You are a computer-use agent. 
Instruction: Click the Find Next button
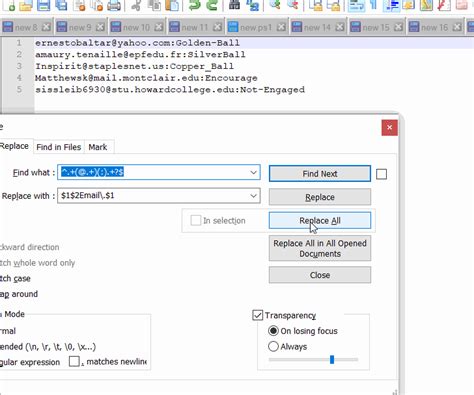coord(320,174)
